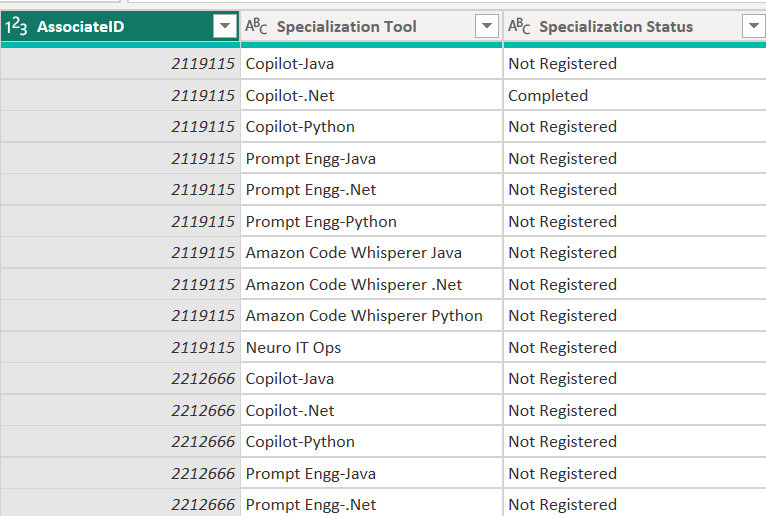This screenshot has width=766, height=516.
Task: Click AssociateID 2212666 beside Copilot-Python
Action: [120, 442]
